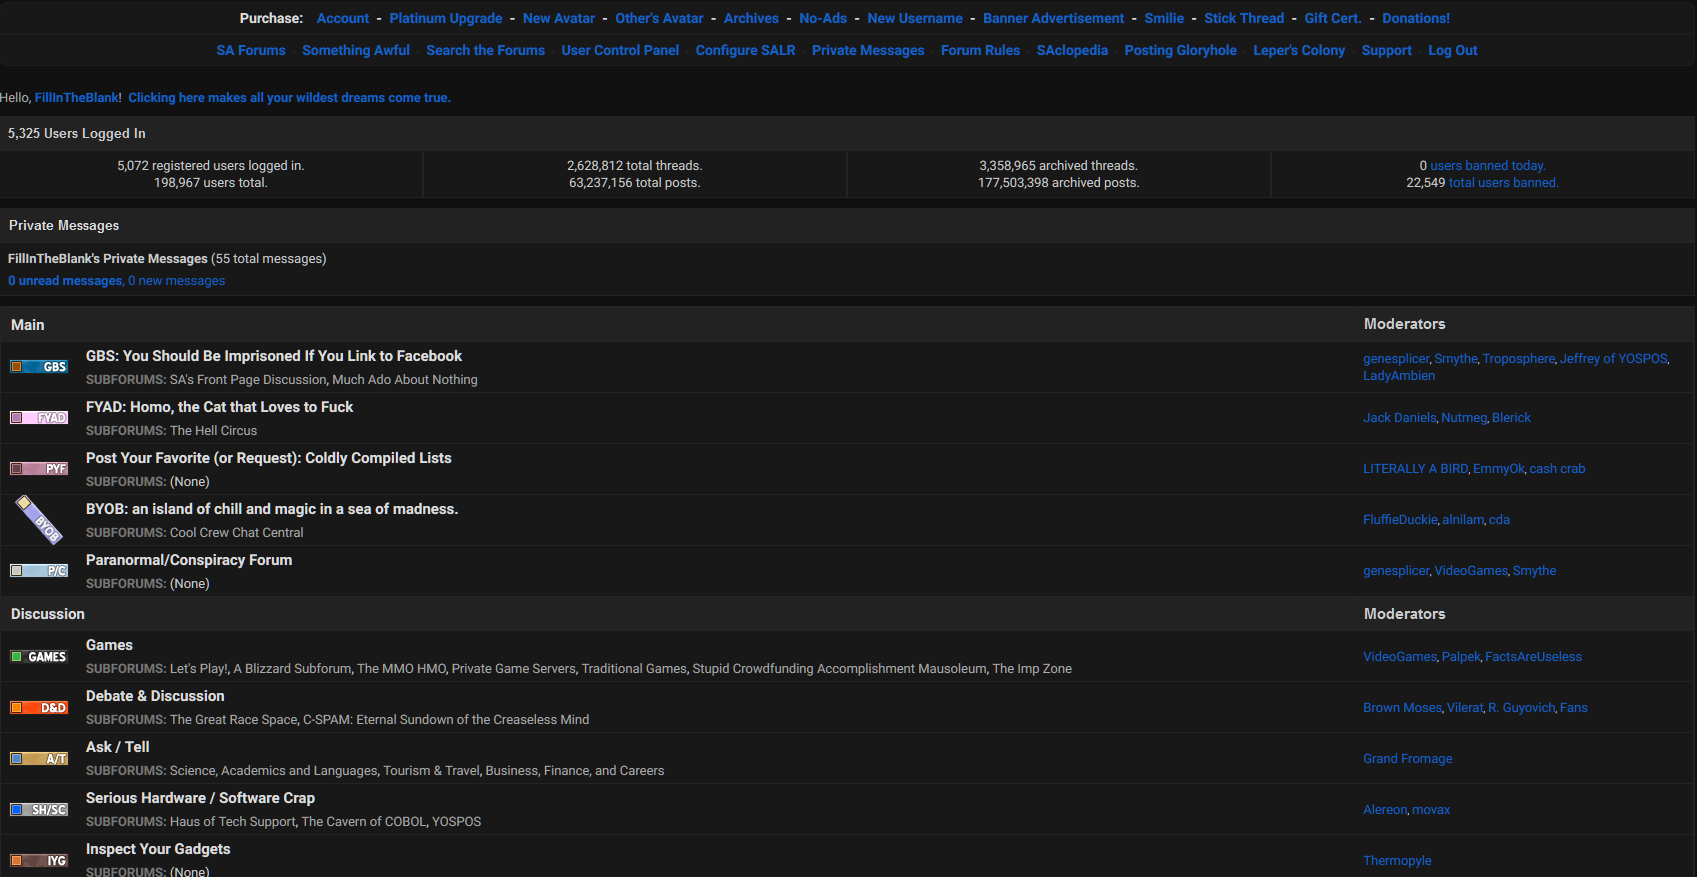Open Much Ado About Nothing subforum
Viewport: 1697px width, 877px height.
point(405,380)
